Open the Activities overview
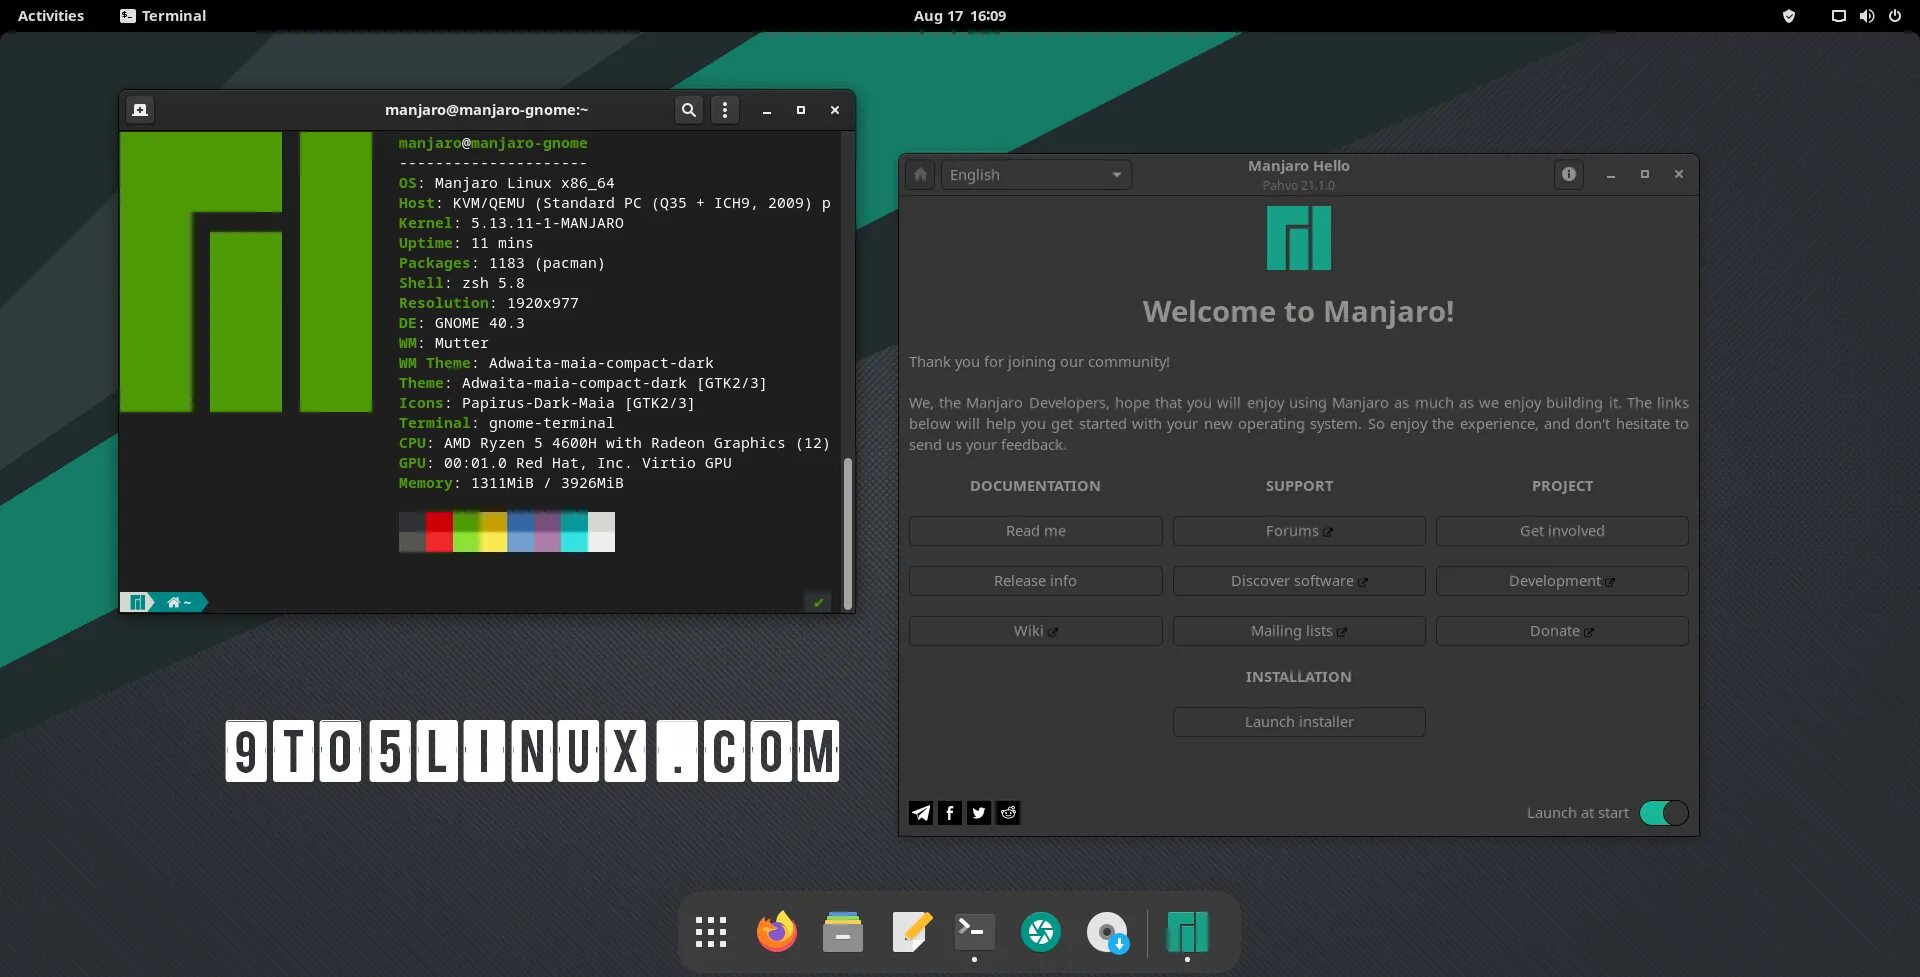 (x=51, y=16)
